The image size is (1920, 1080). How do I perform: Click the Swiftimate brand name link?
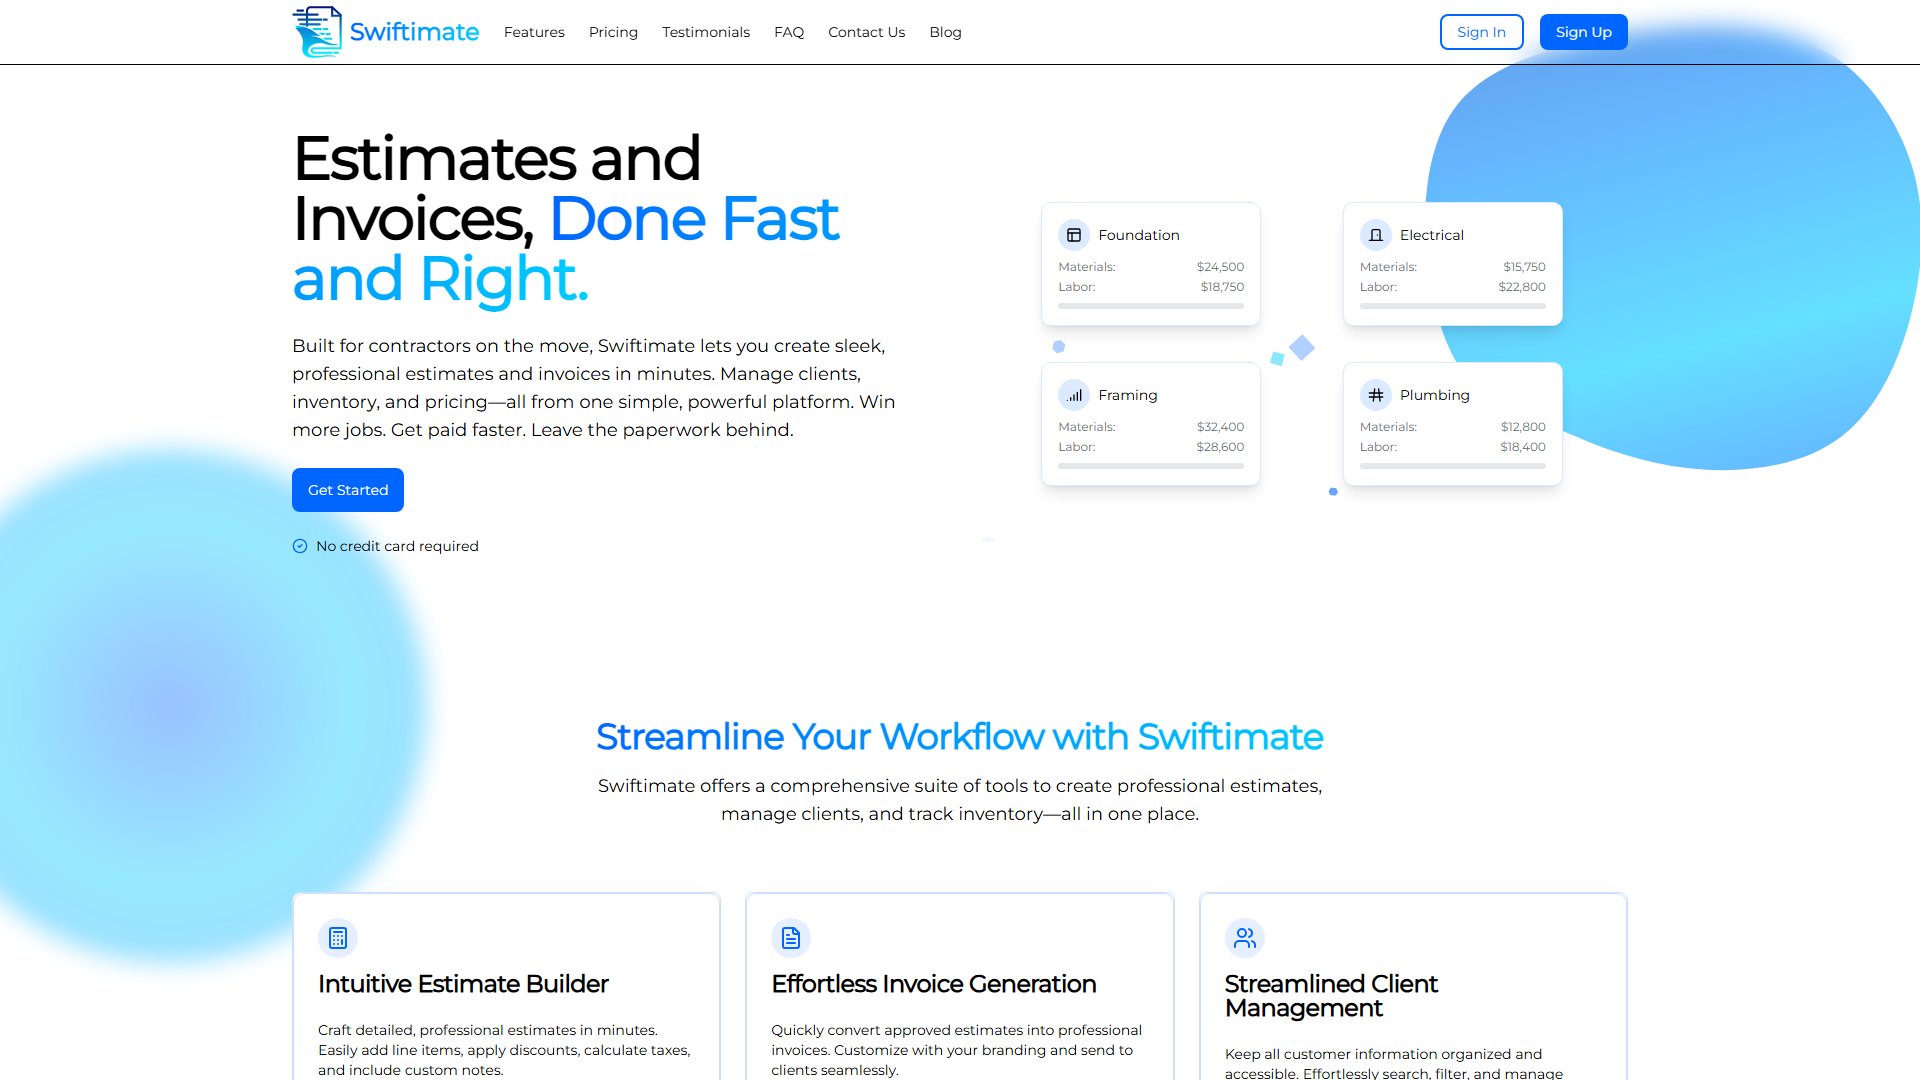[414, 32]
